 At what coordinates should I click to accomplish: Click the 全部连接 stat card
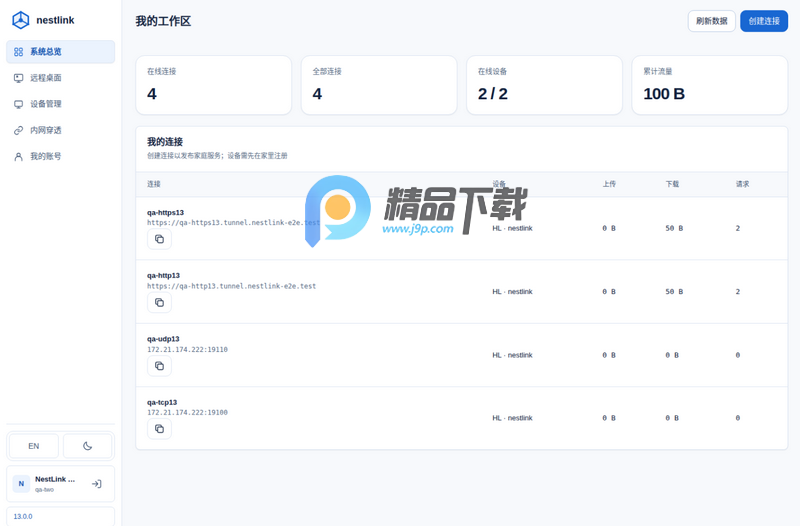tap(379, 85)
